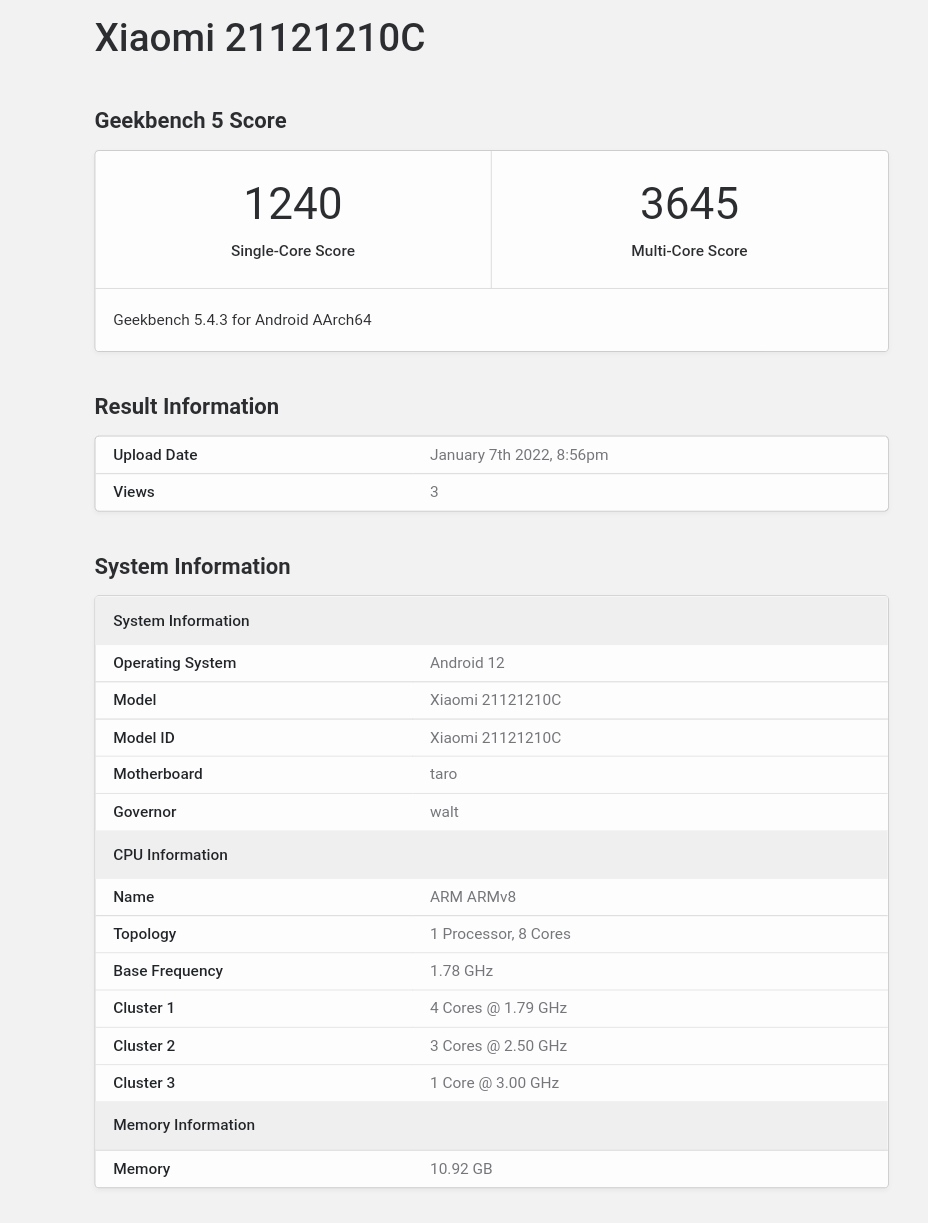
Task: Click the 3645 multi-core score number
Action: click(689, 204)
